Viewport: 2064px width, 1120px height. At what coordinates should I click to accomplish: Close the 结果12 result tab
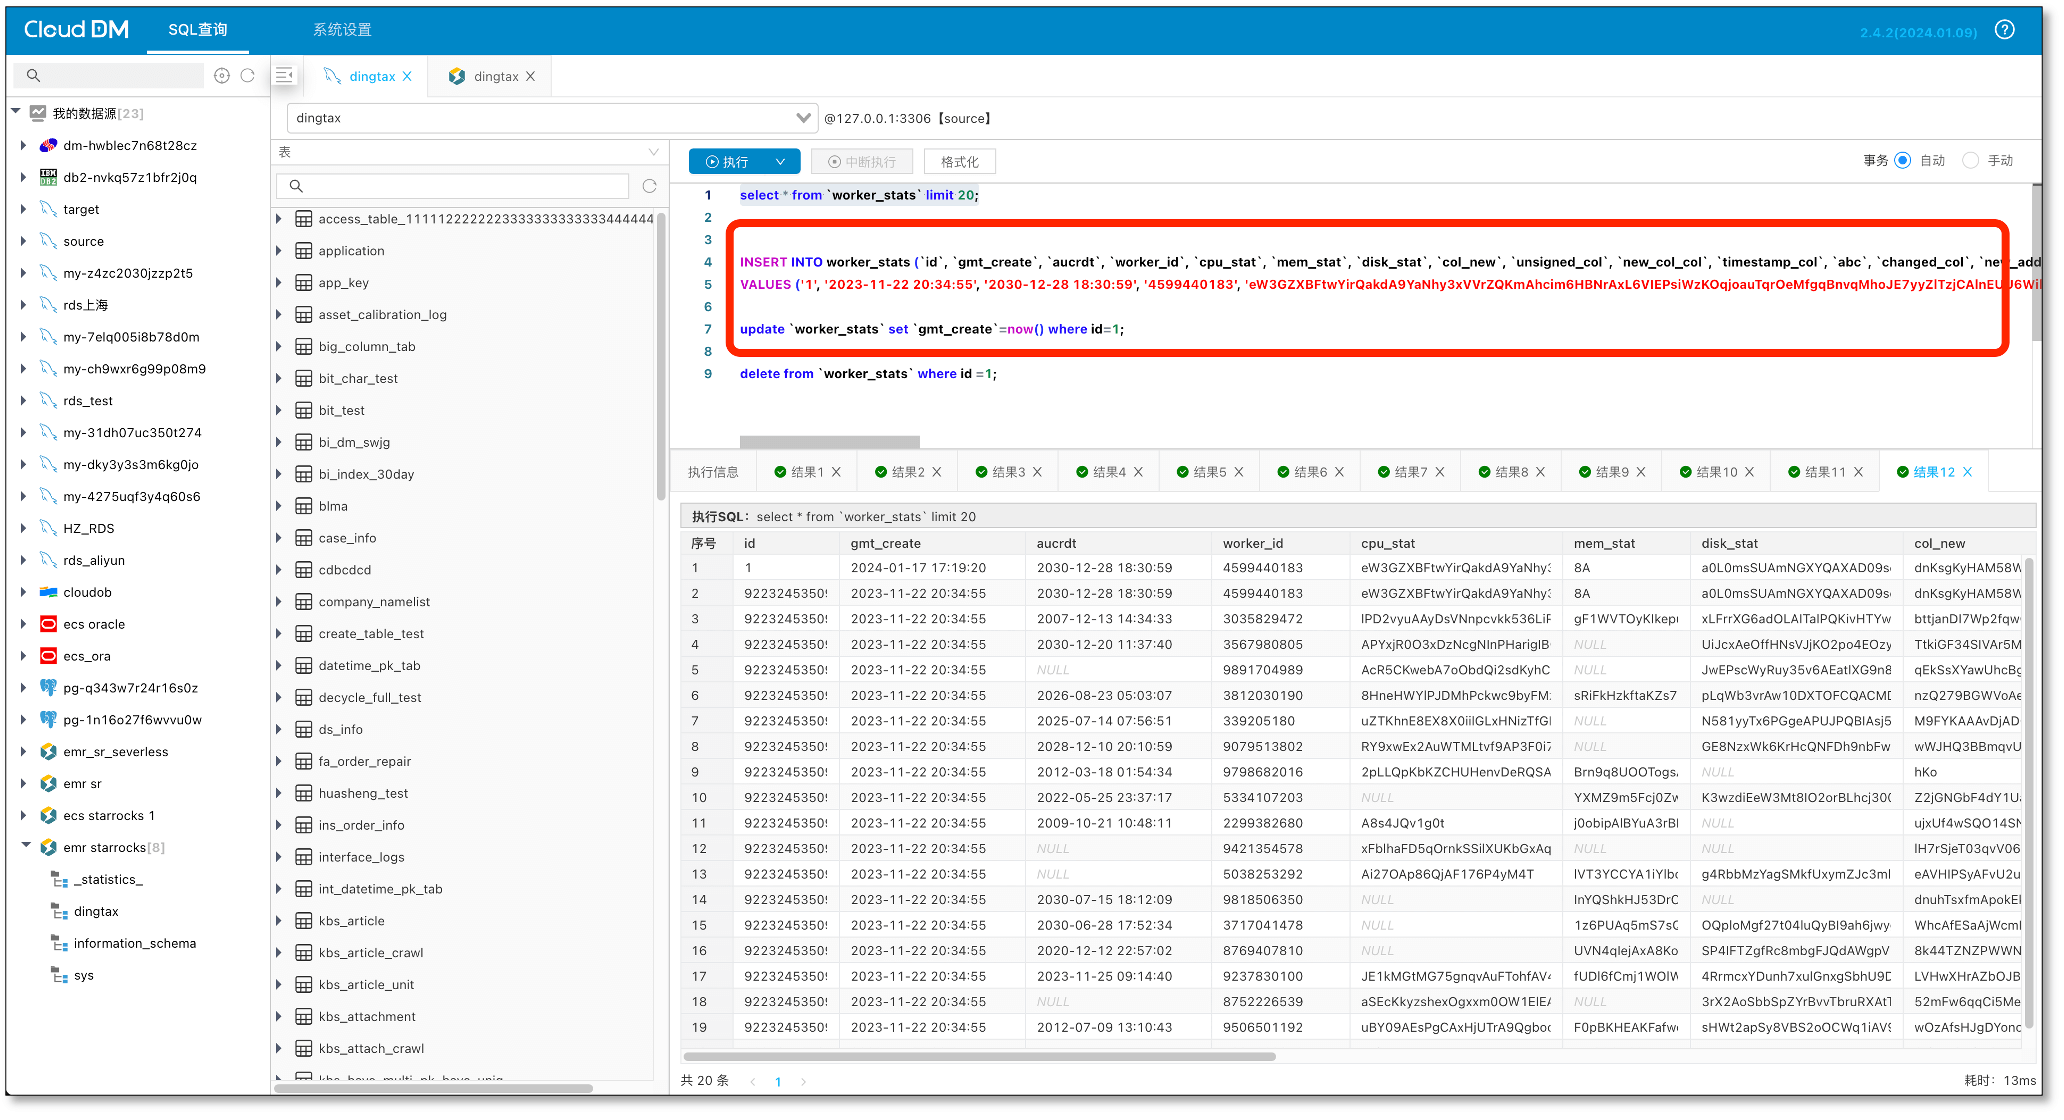pyautogui.click(x=1968, y=472)
